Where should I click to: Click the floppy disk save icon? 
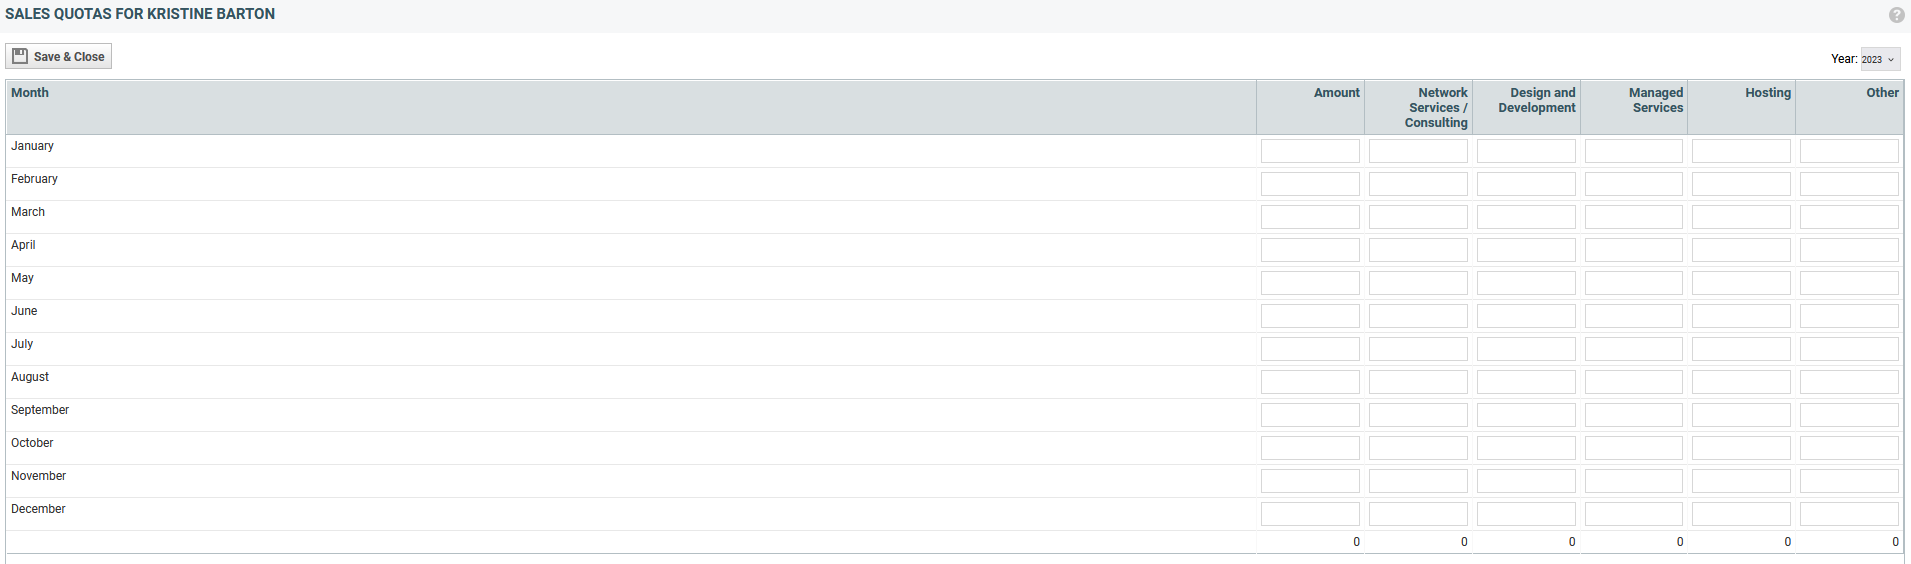pyautogui.click(x=20, y=56)
